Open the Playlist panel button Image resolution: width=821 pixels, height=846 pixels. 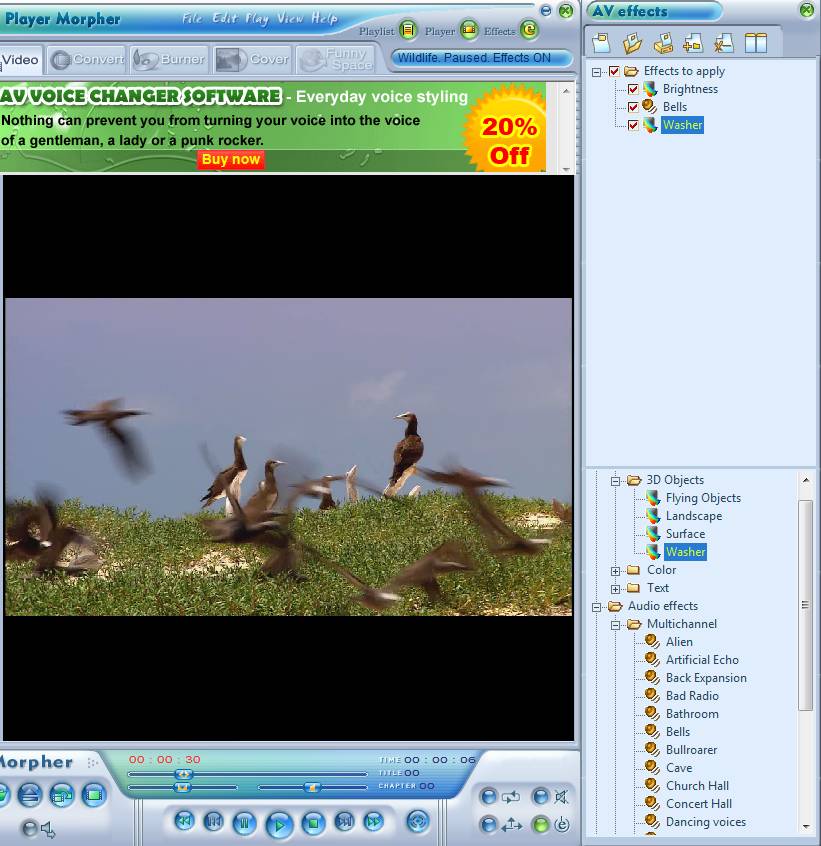point(408,30)
